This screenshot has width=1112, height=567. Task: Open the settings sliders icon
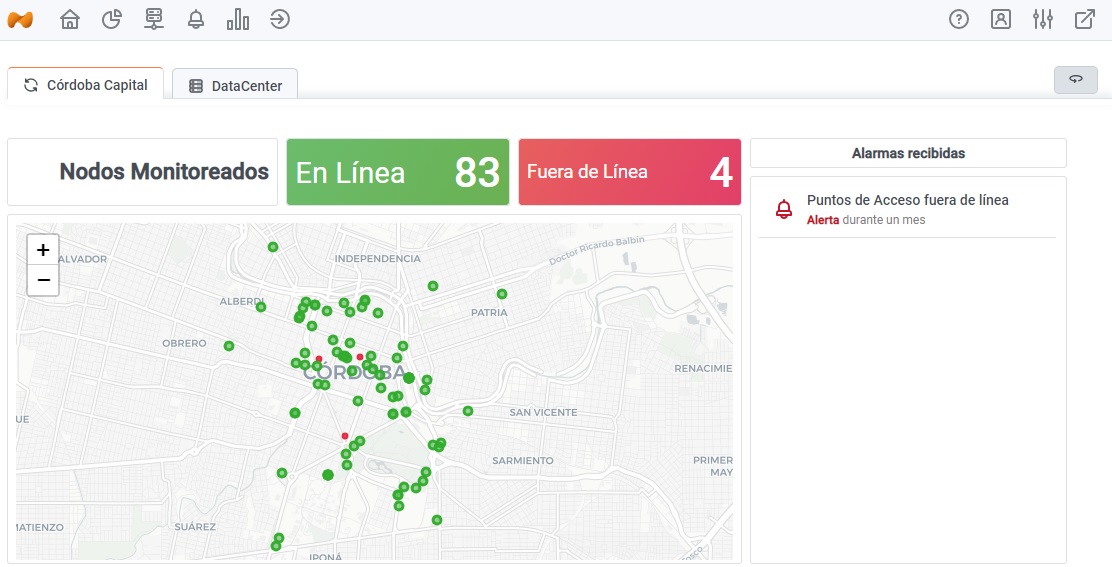coord(1043,19)
